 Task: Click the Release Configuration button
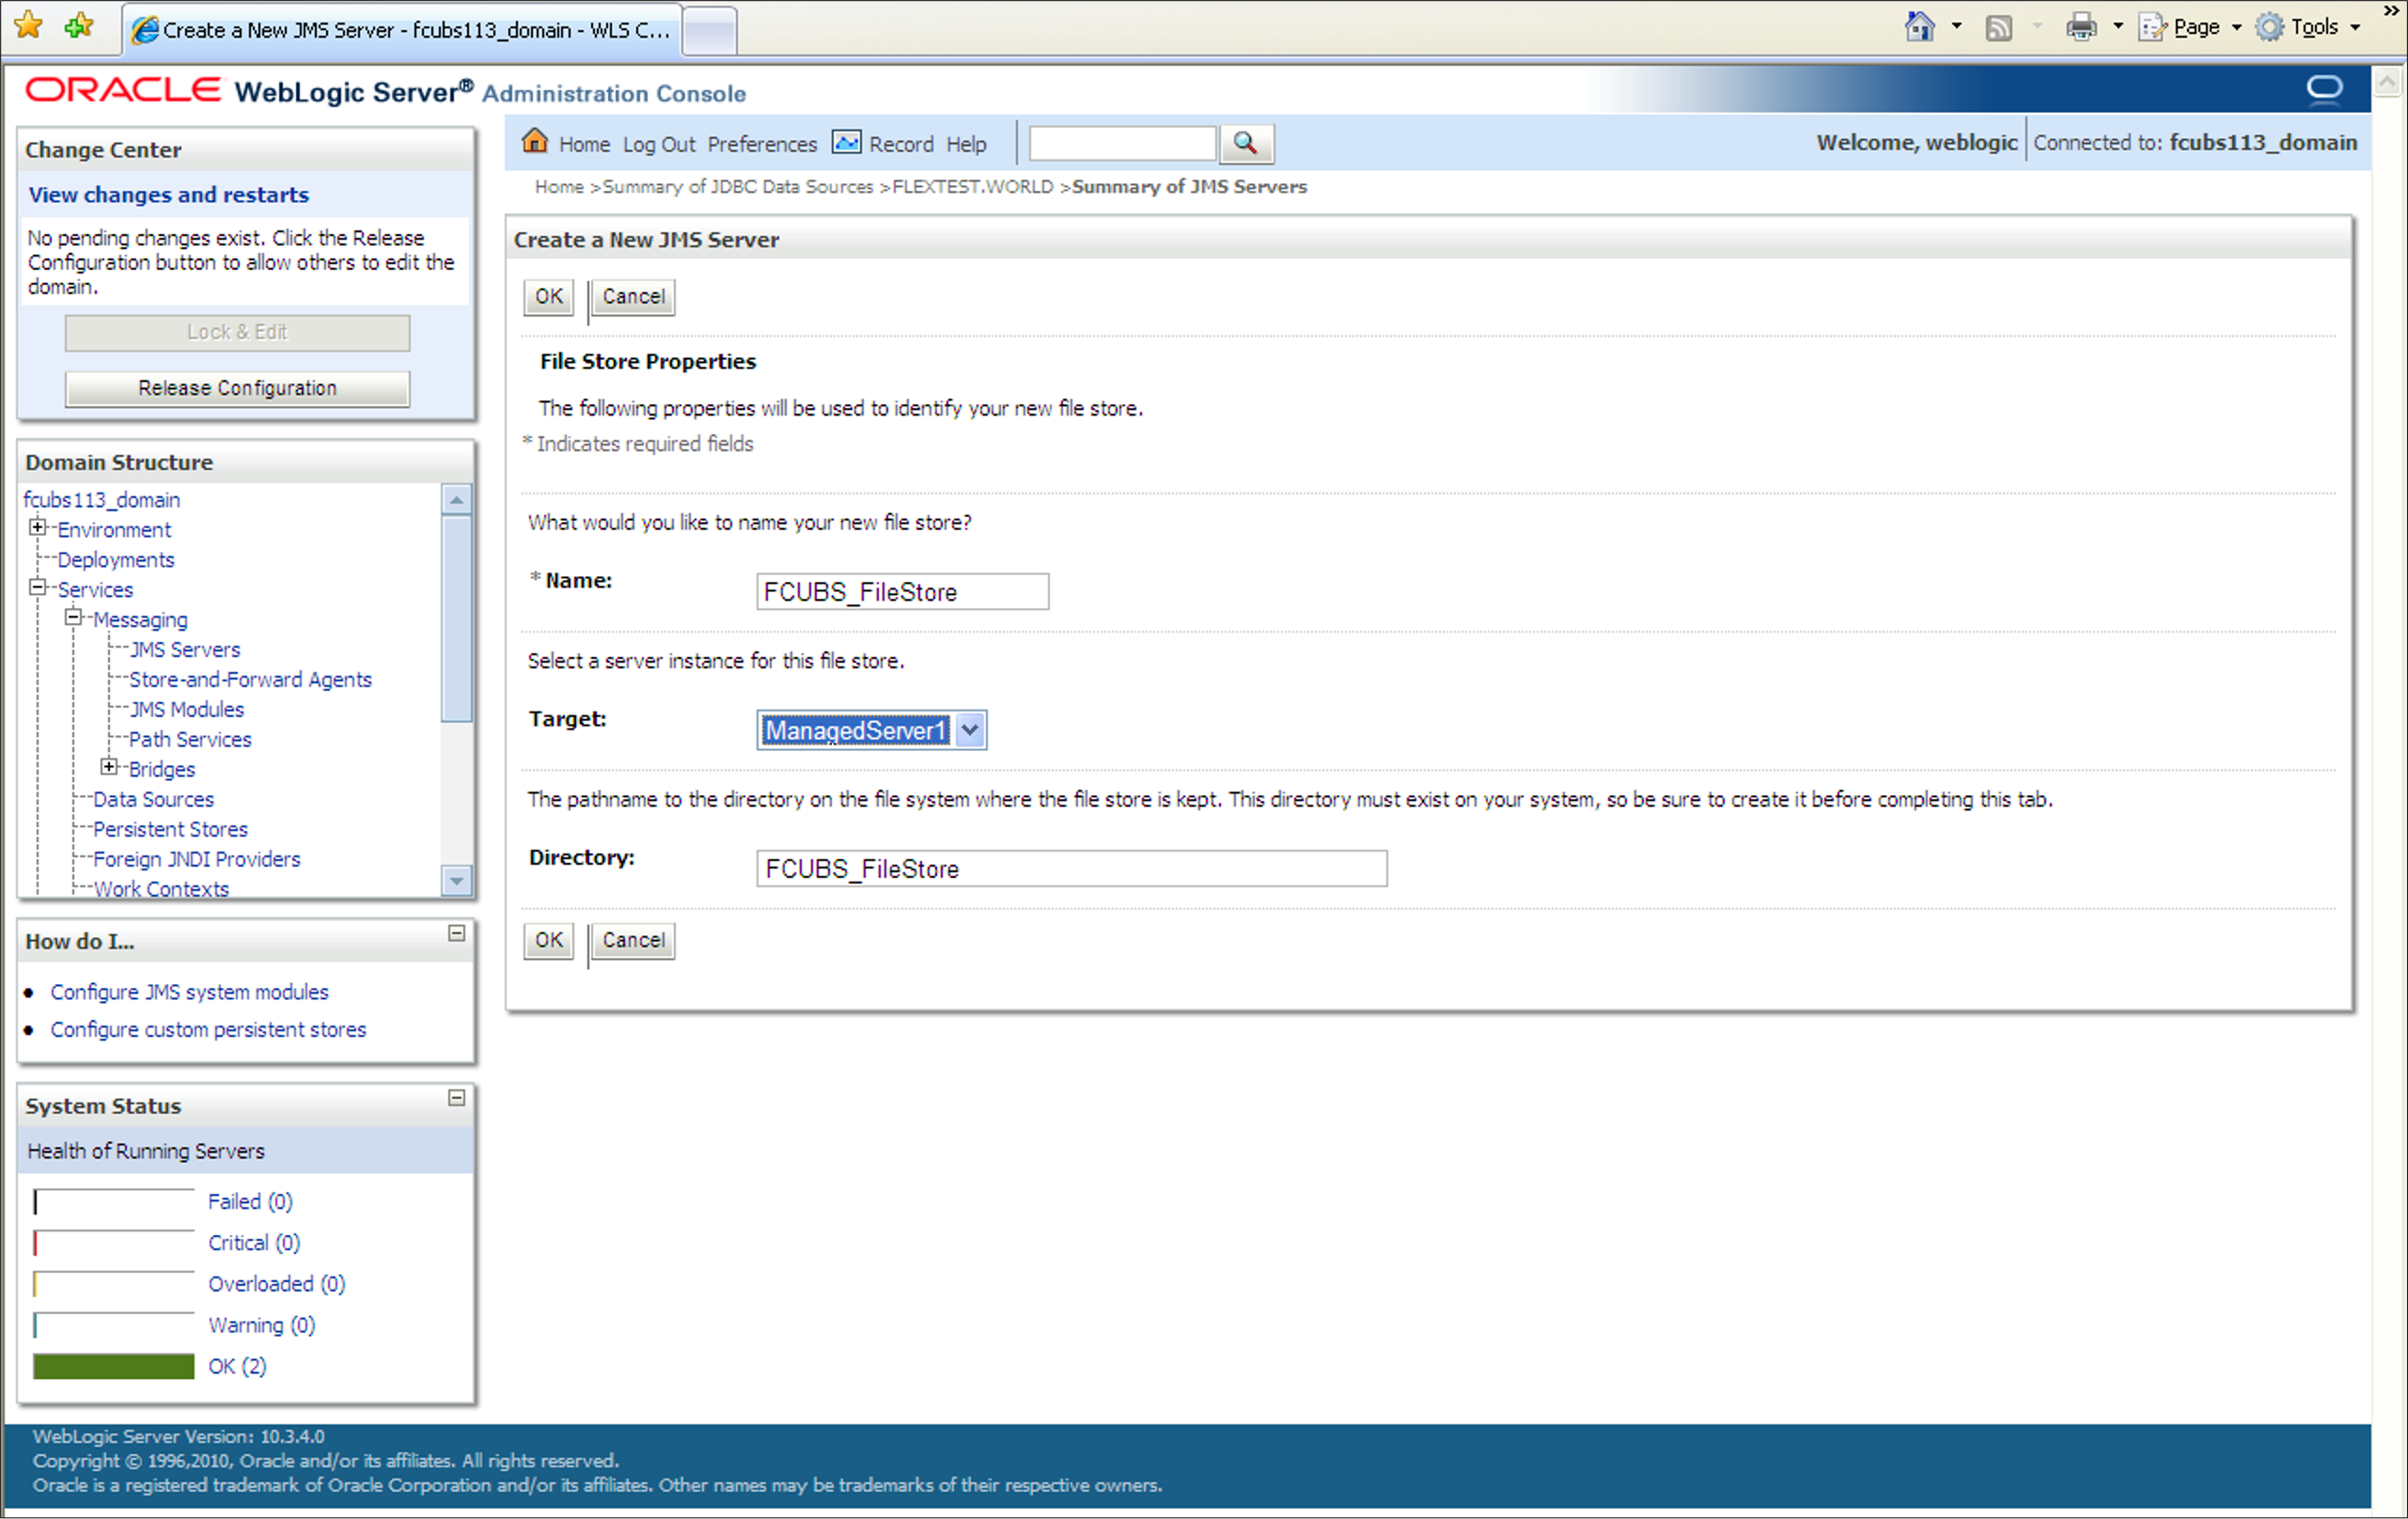[x=237, y=388]
